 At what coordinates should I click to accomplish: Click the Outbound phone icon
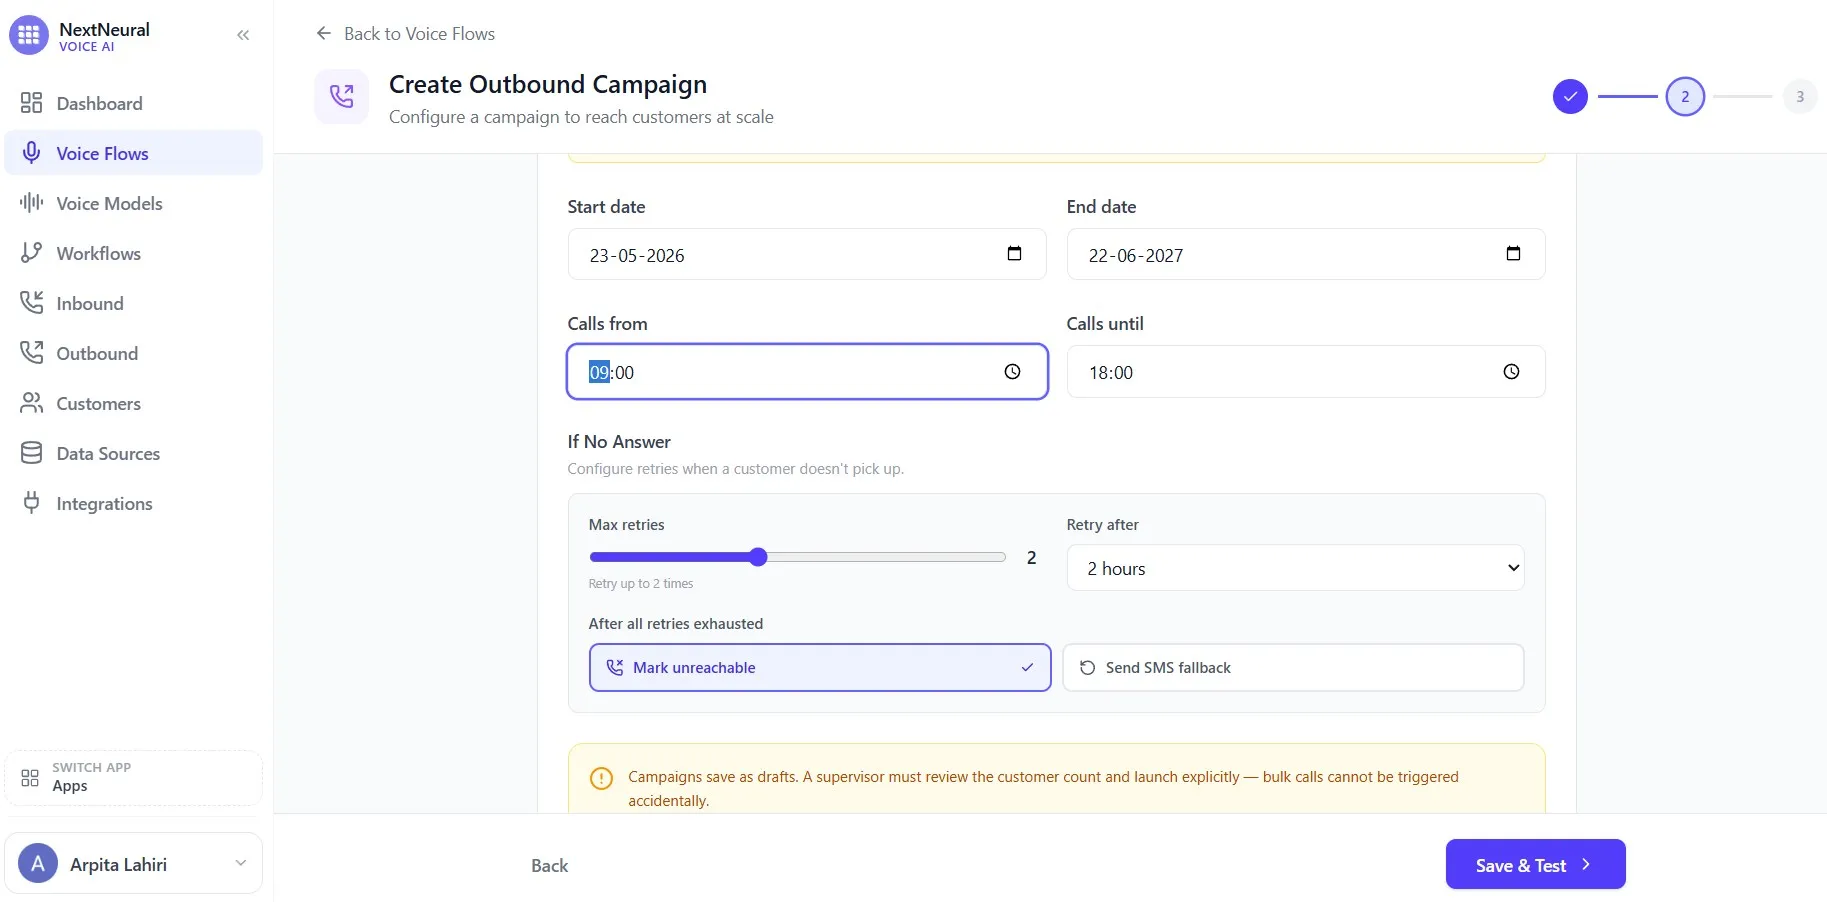(31, 353)
